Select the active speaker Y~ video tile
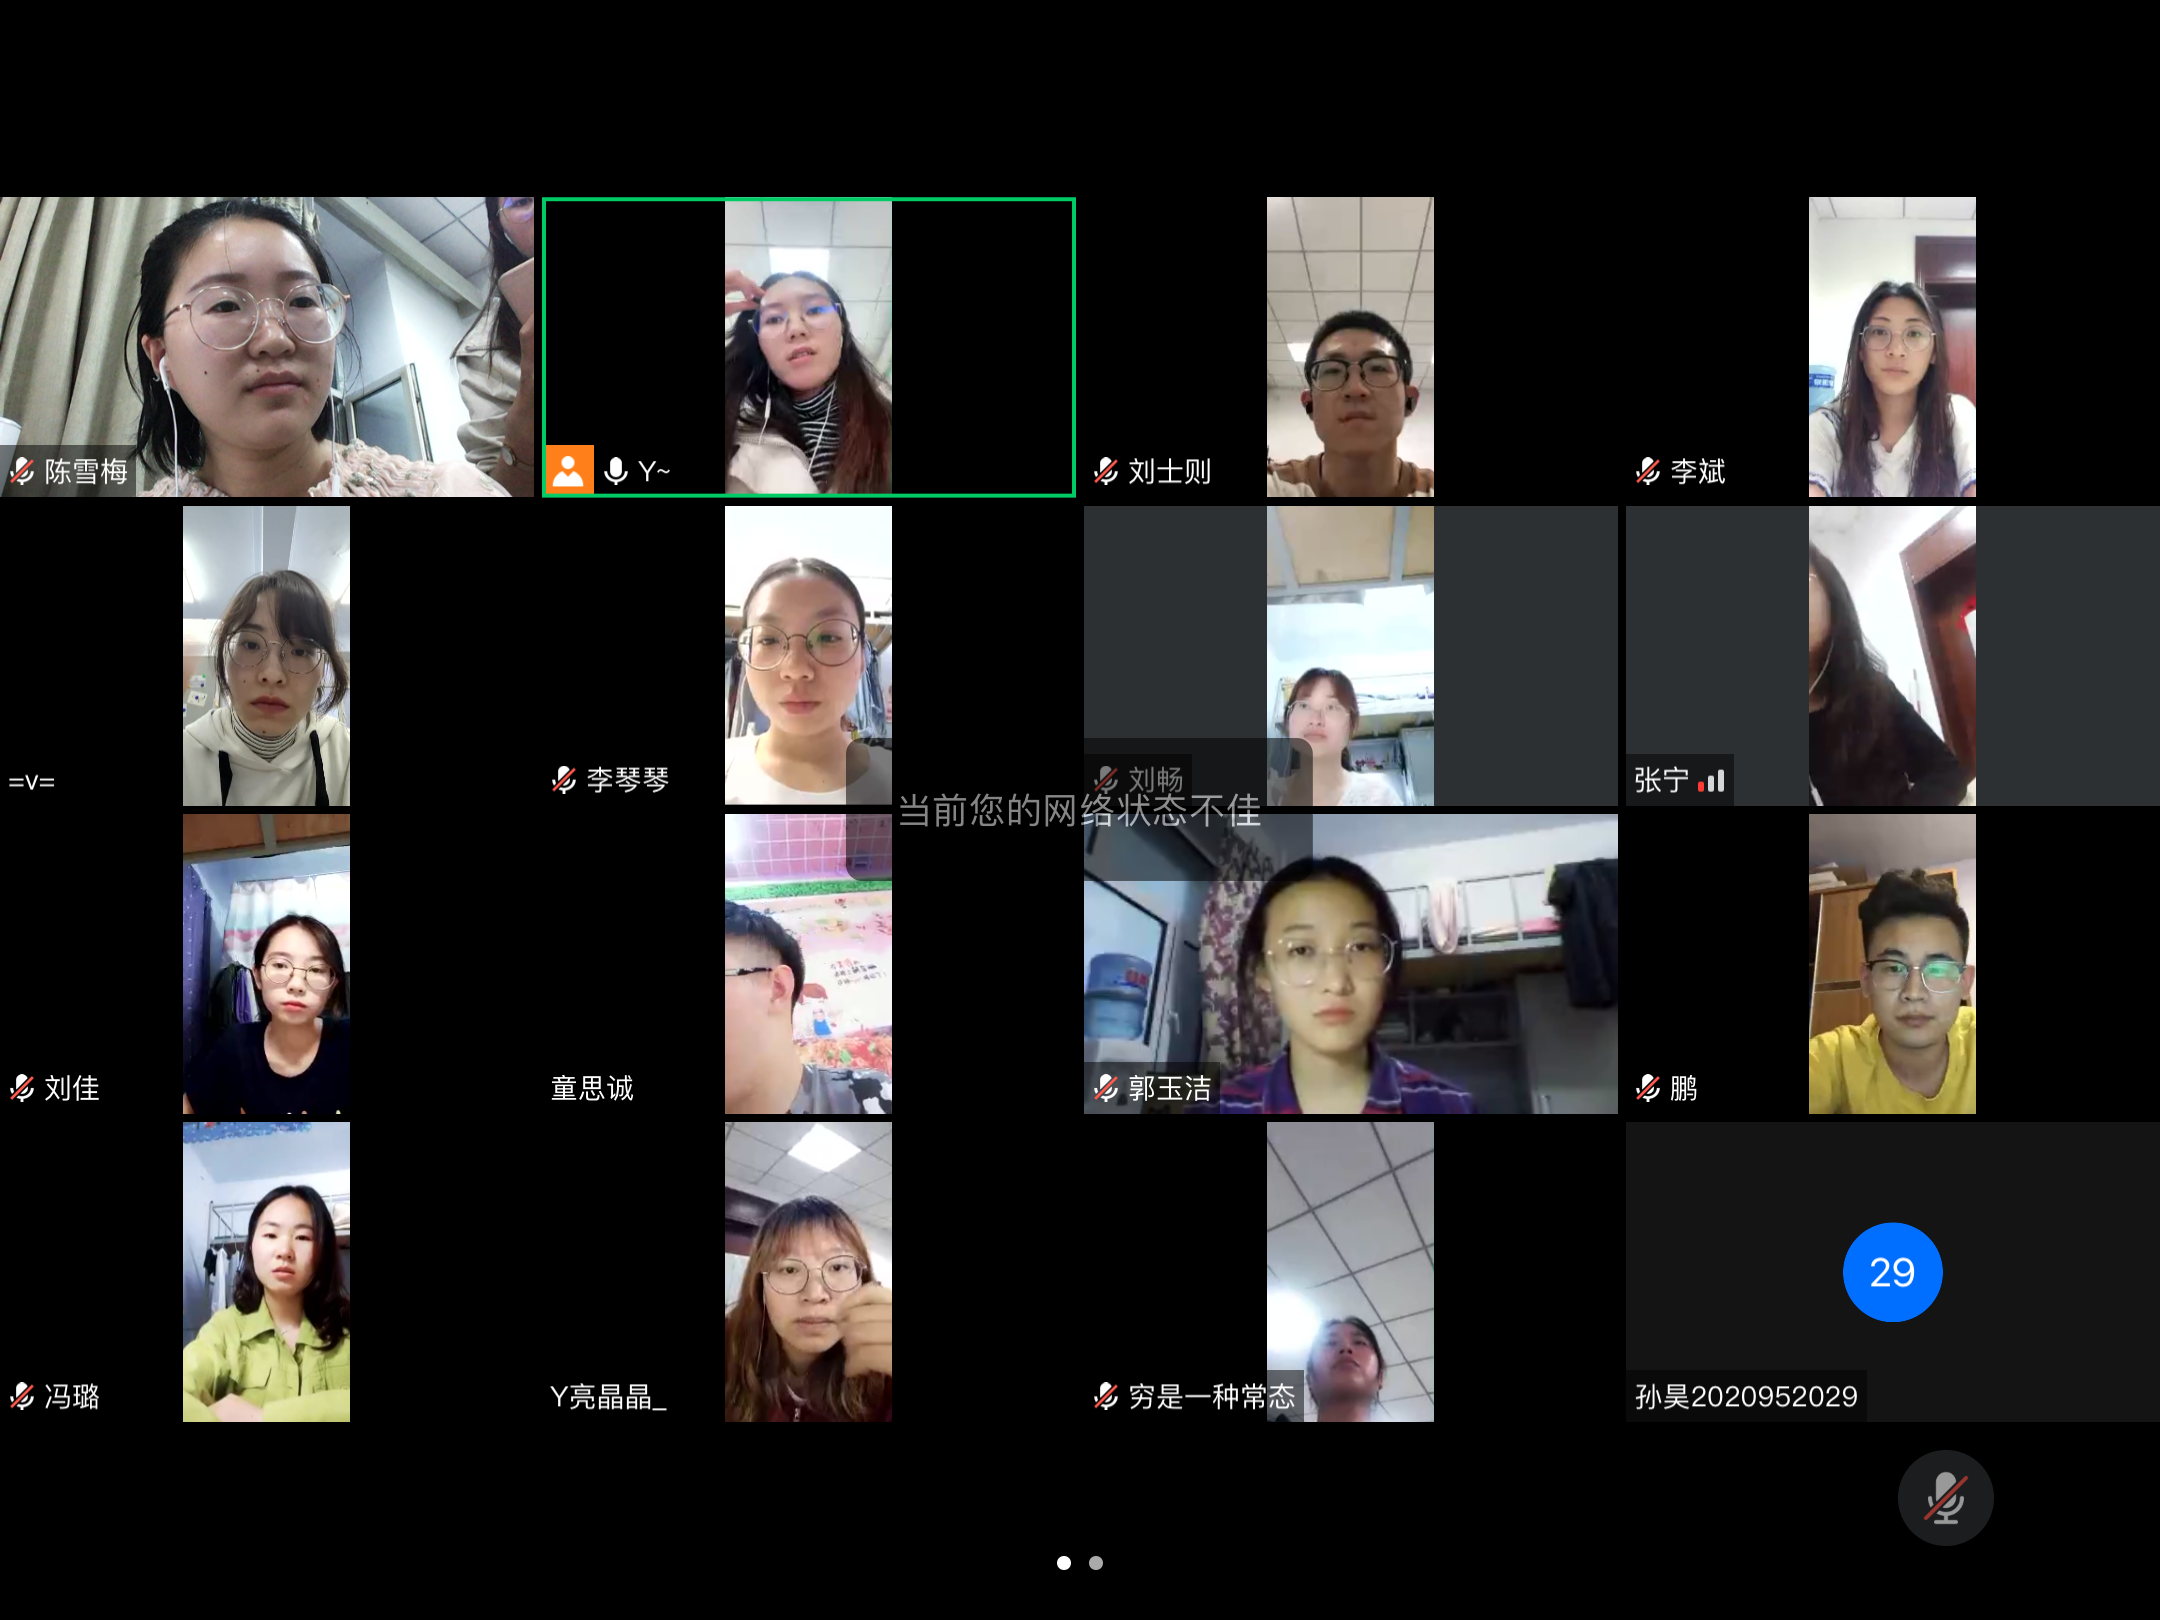The image size is (2160, 1620). click(x=808, y=347)
